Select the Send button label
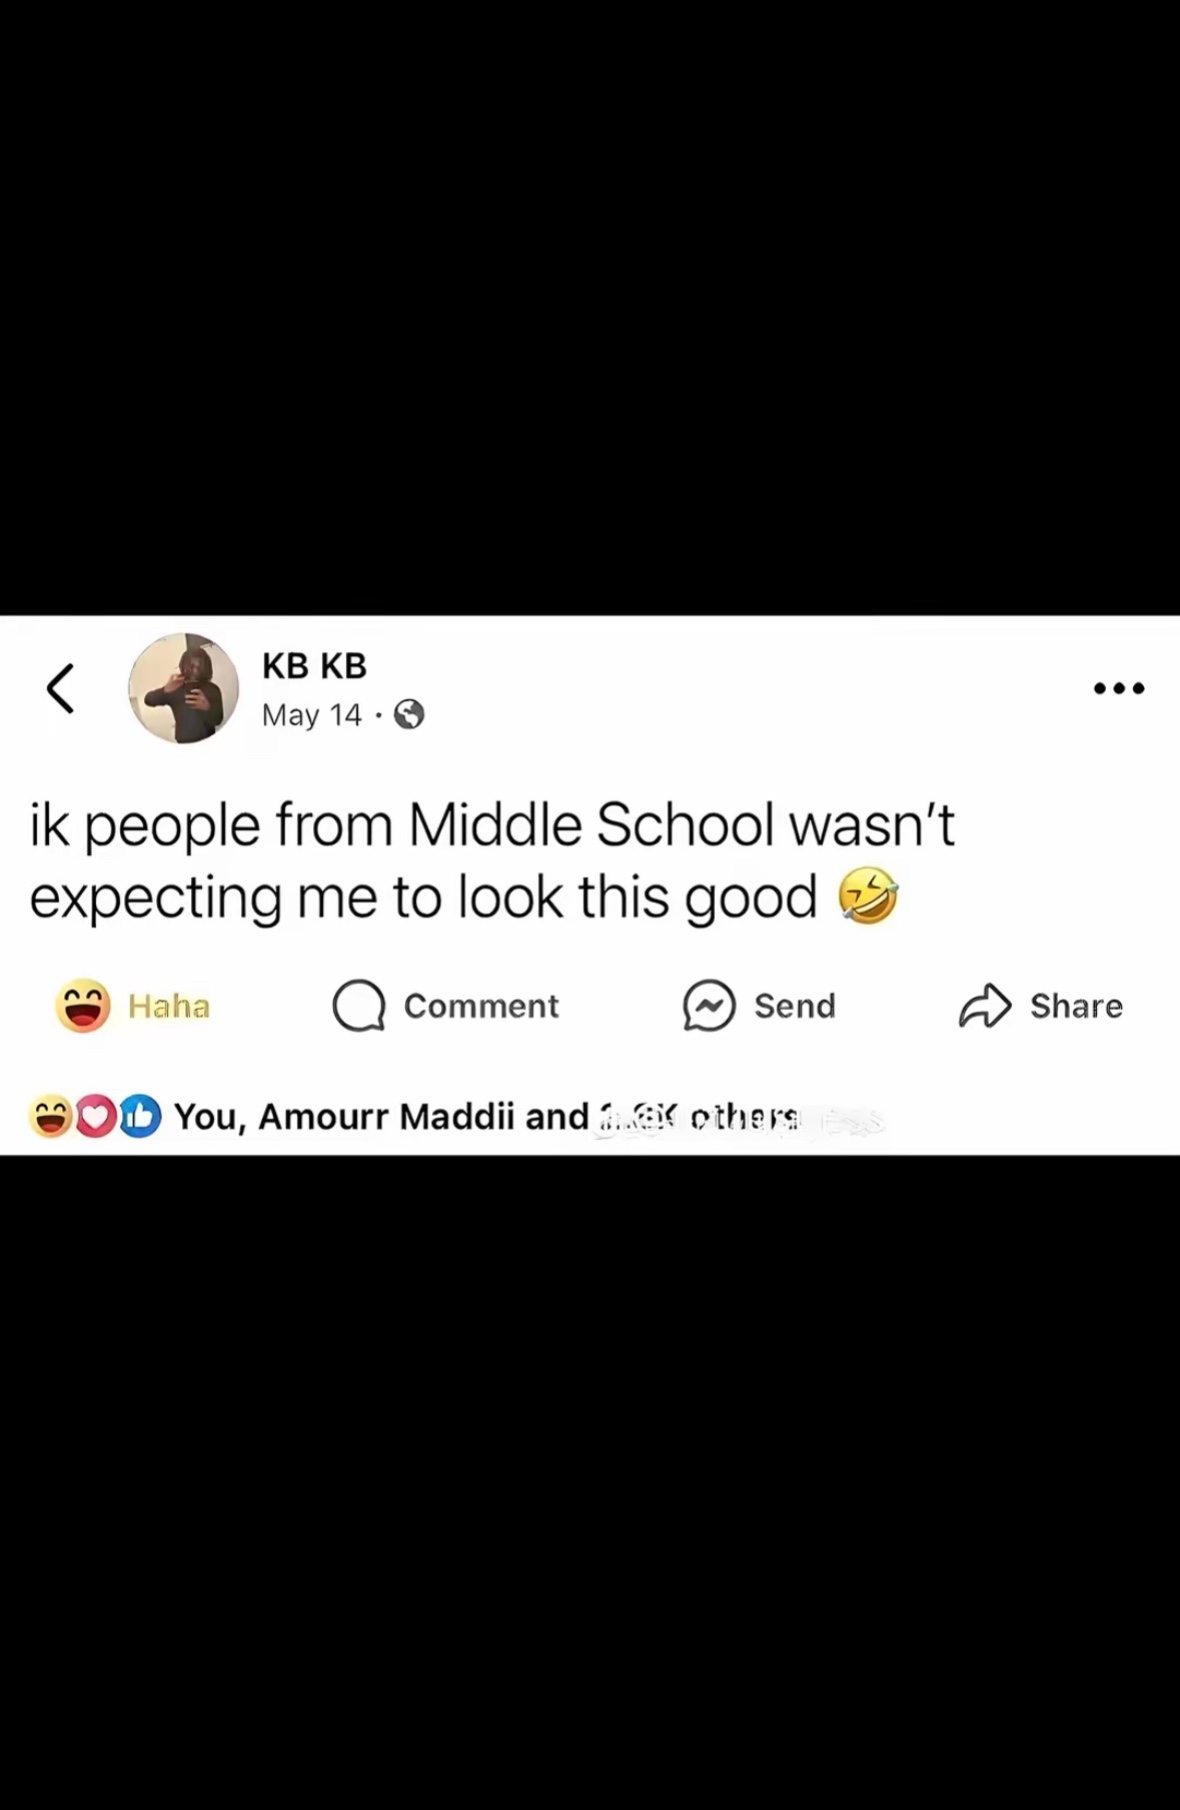Viewport: 1180px width, 1810px height. point(795,1006)
